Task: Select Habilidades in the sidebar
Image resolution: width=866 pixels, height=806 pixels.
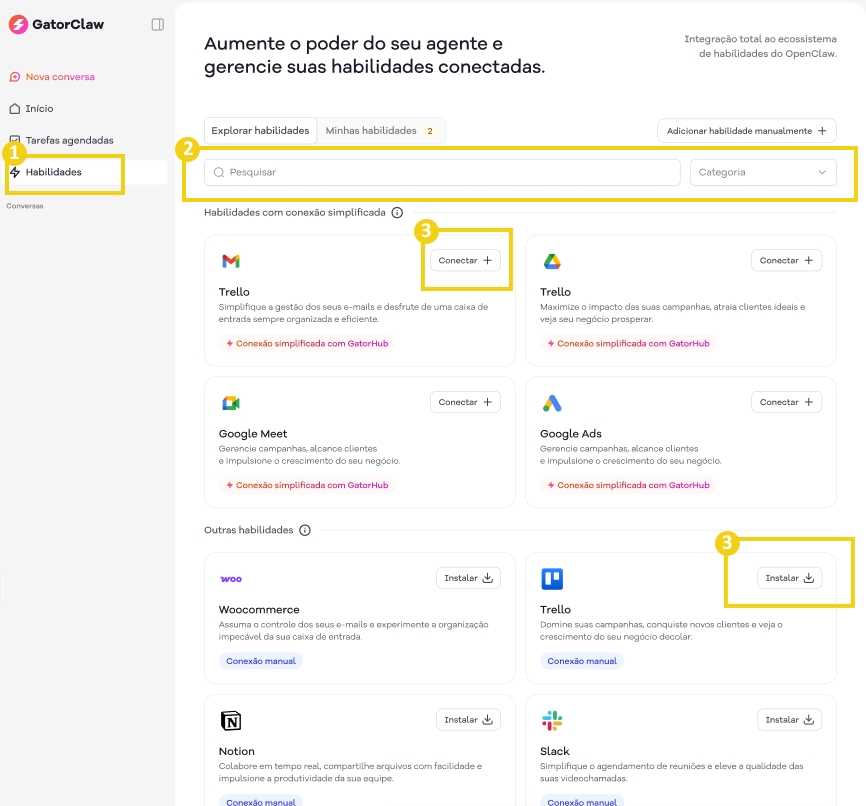Action: (x=55, y=171)
